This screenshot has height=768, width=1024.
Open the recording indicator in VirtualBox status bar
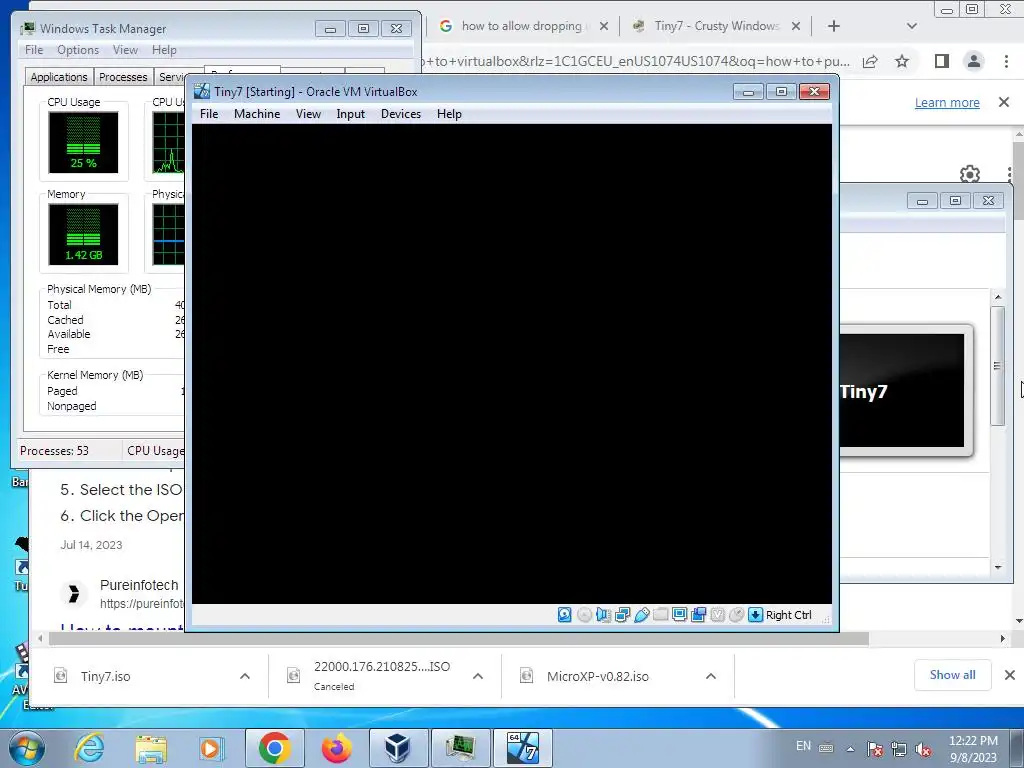698,615
